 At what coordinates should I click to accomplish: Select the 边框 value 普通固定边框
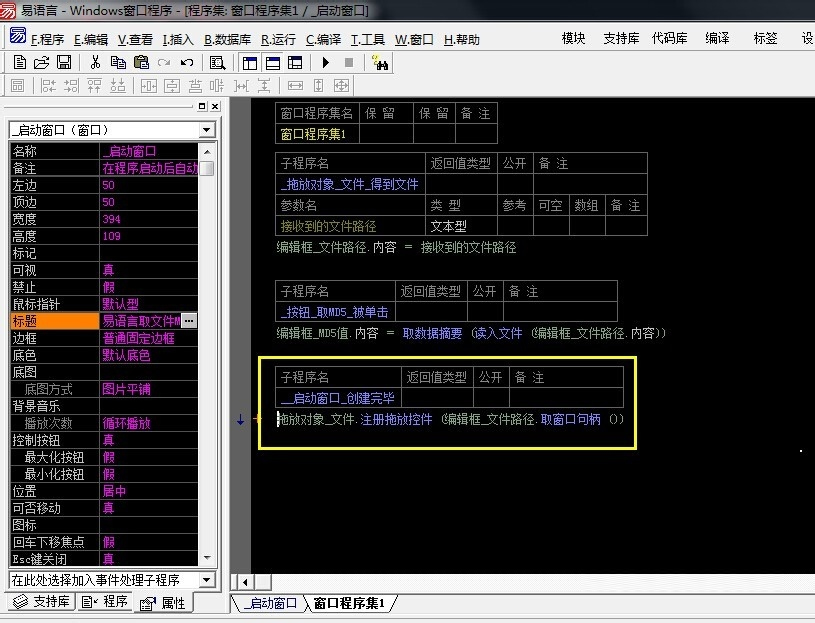(149, 338)
